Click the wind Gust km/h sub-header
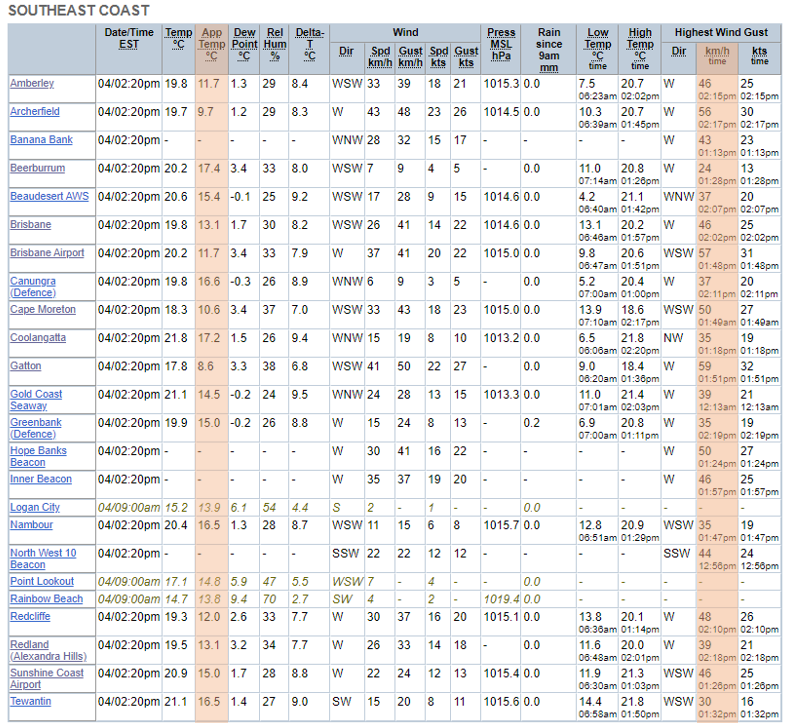Image resolution: width=788 pixels, height=727 pixels. 410,57
